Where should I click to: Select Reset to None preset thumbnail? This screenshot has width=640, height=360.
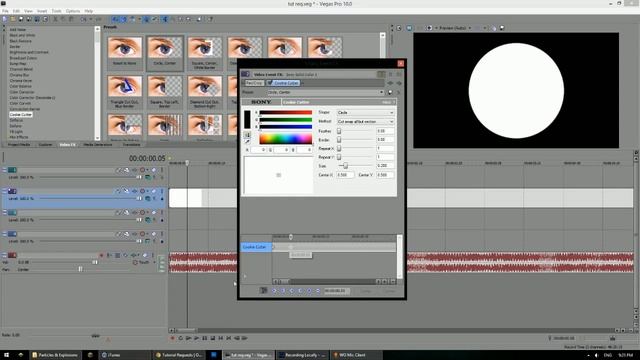tap(125, 53)
